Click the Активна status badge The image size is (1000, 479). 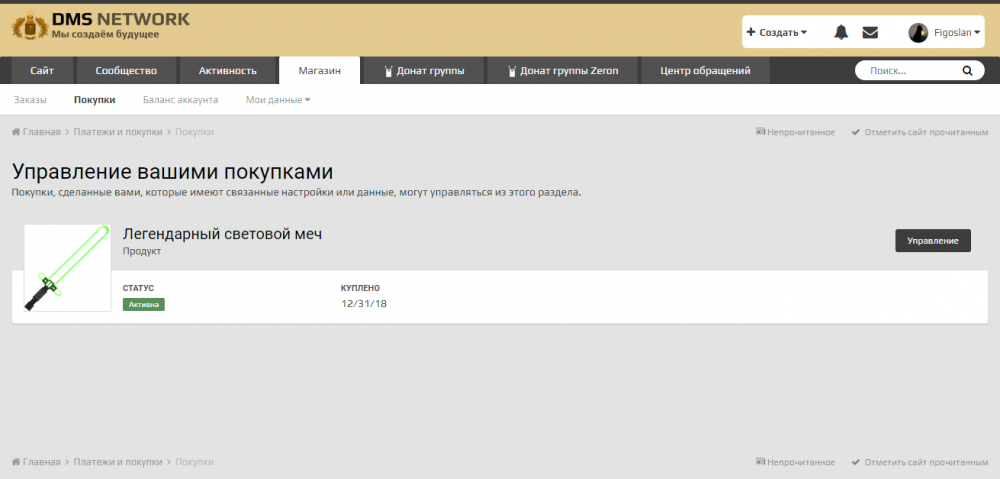tap(143, 305)
